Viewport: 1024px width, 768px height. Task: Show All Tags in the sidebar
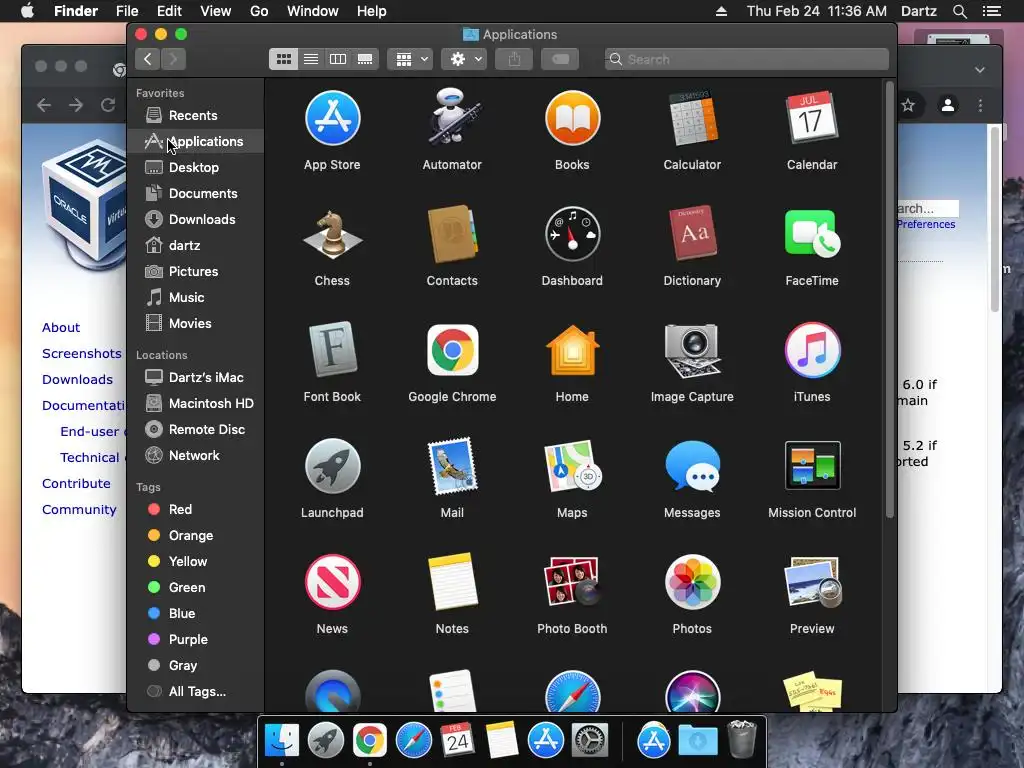pyautogui.click(x=196, y=692)
